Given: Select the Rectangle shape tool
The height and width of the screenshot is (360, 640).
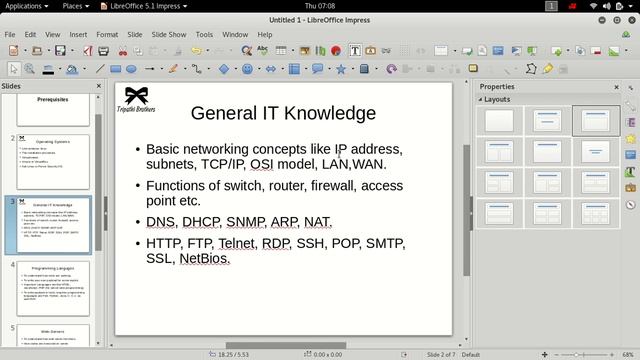Looking at the screenshot, I should click(116, 69).
